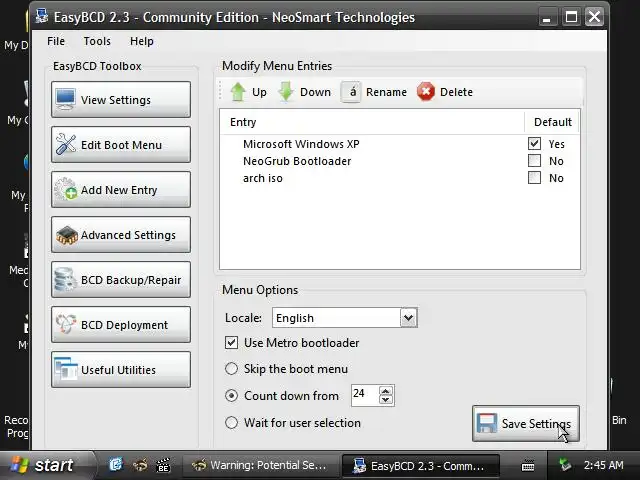Viewport: 640px width, 480px height.
Task: Set NeoGrub Bootloader as default entry
Action: pos(534,161)
